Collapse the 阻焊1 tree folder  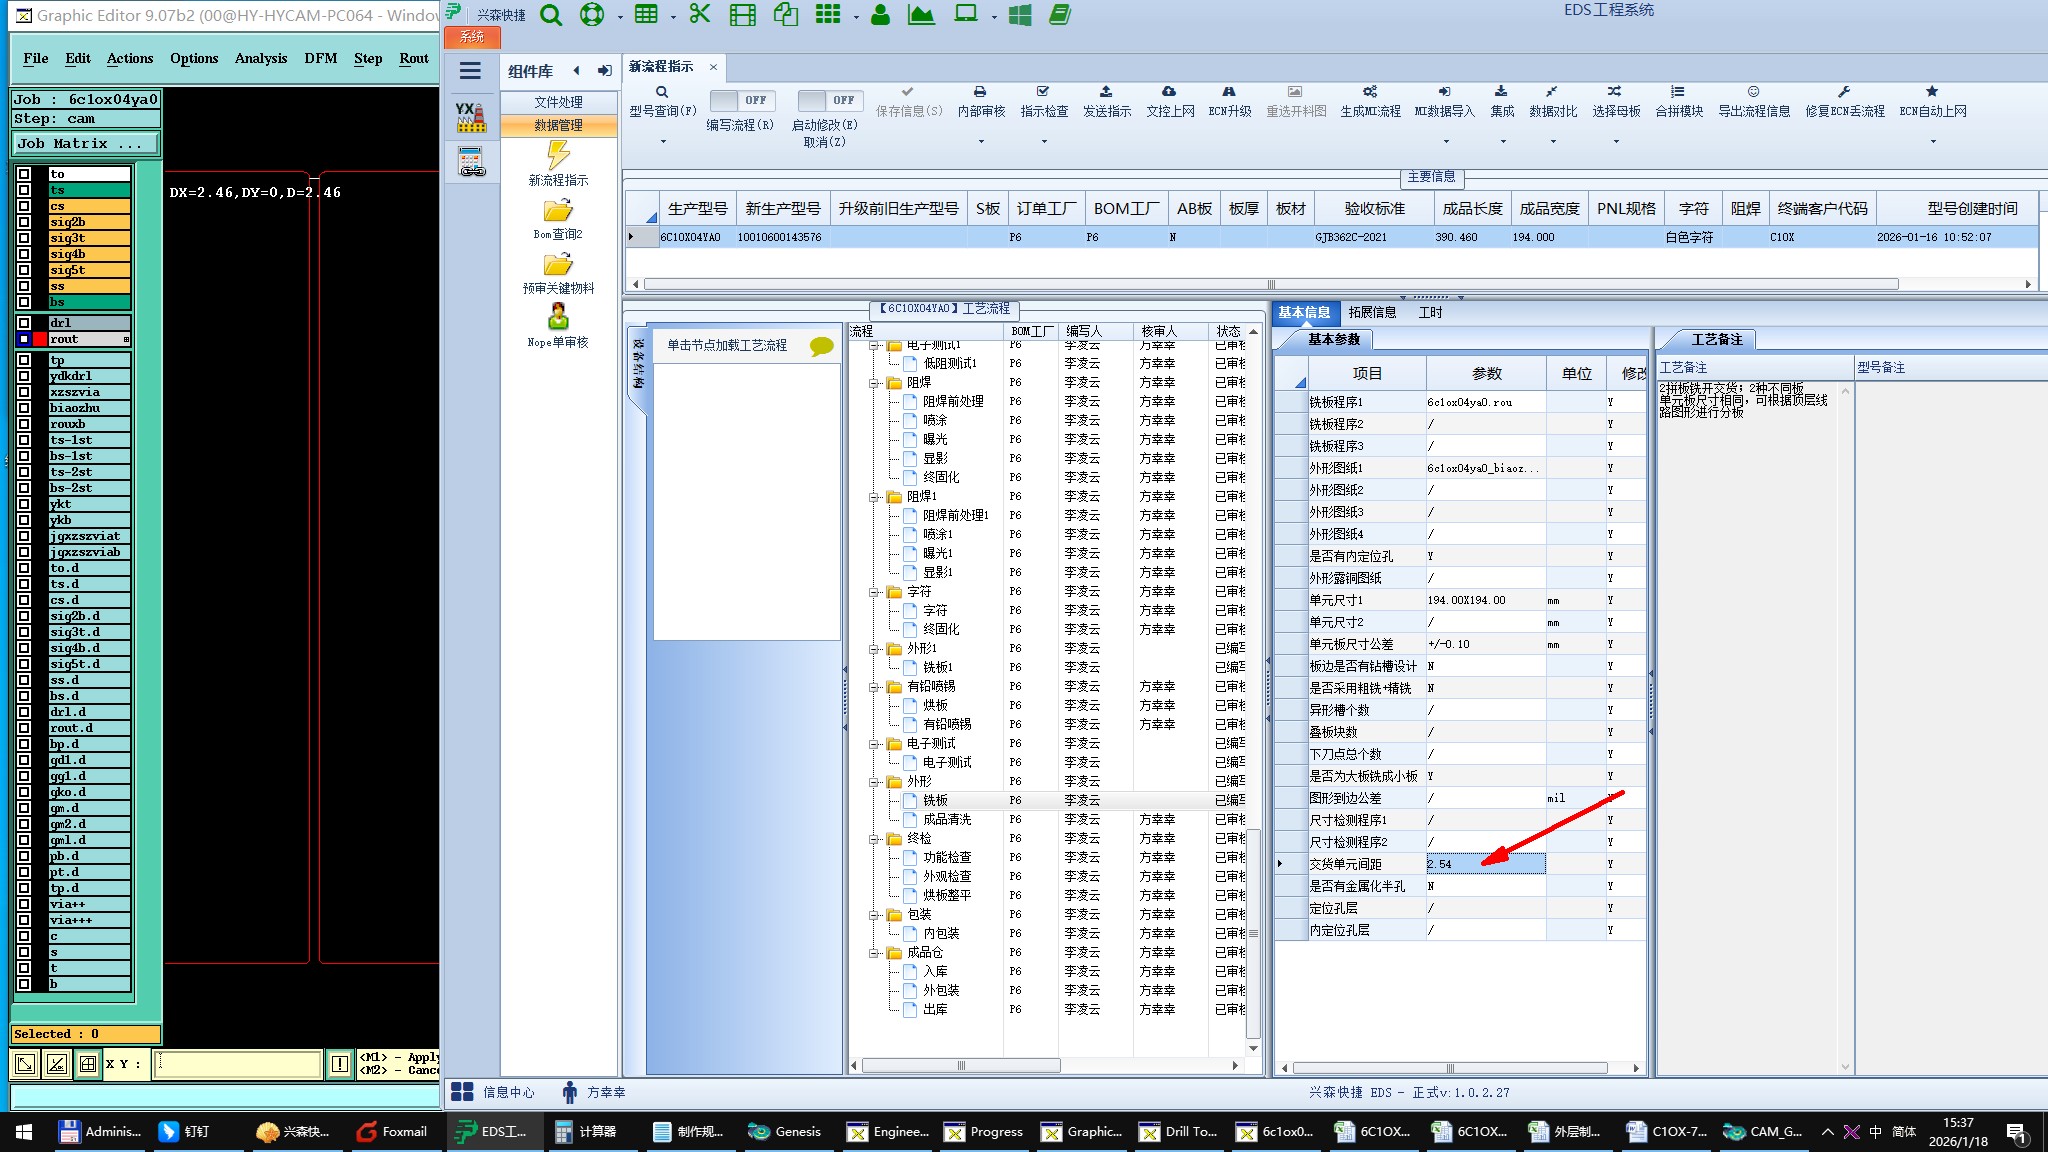coord(875,497)
